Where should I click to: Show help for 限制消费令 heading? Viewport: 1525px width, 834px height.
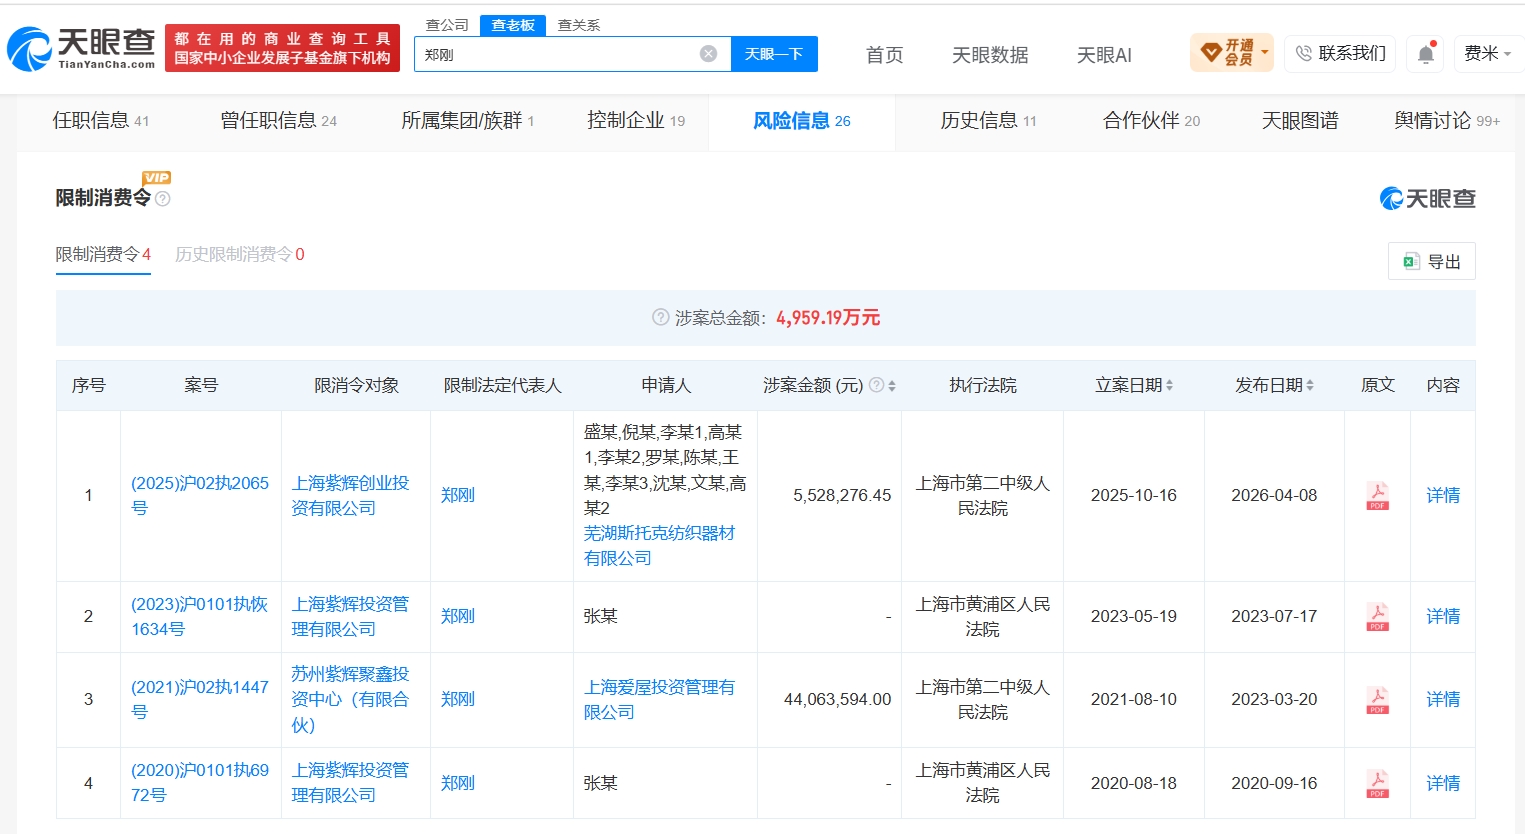[163, 199]
